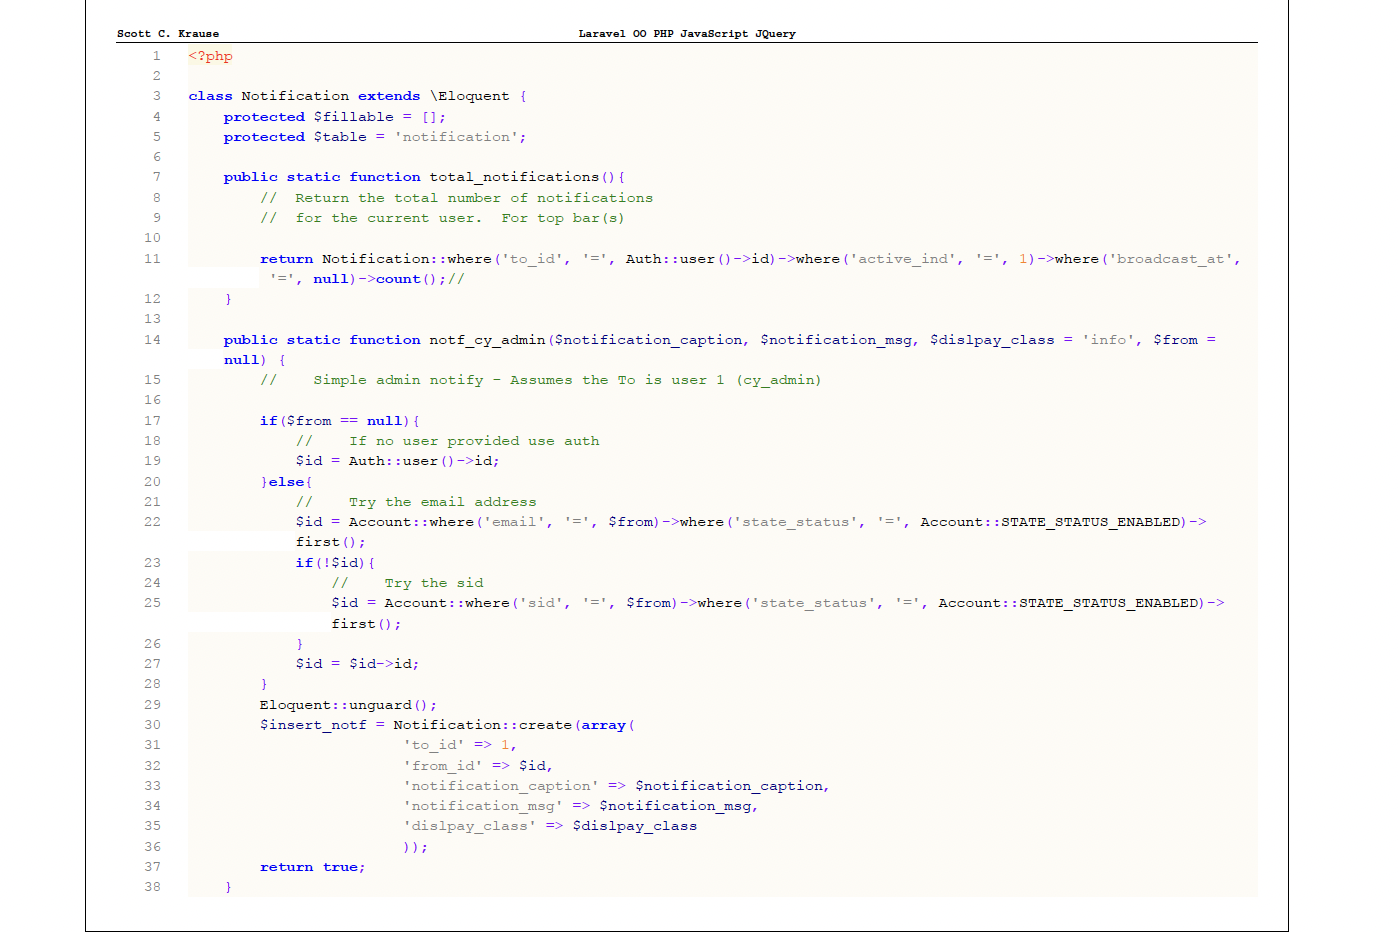Click comment "If no user provided use auth"
This screenshot has height=932, width=1398.
[x=447, y=441]
